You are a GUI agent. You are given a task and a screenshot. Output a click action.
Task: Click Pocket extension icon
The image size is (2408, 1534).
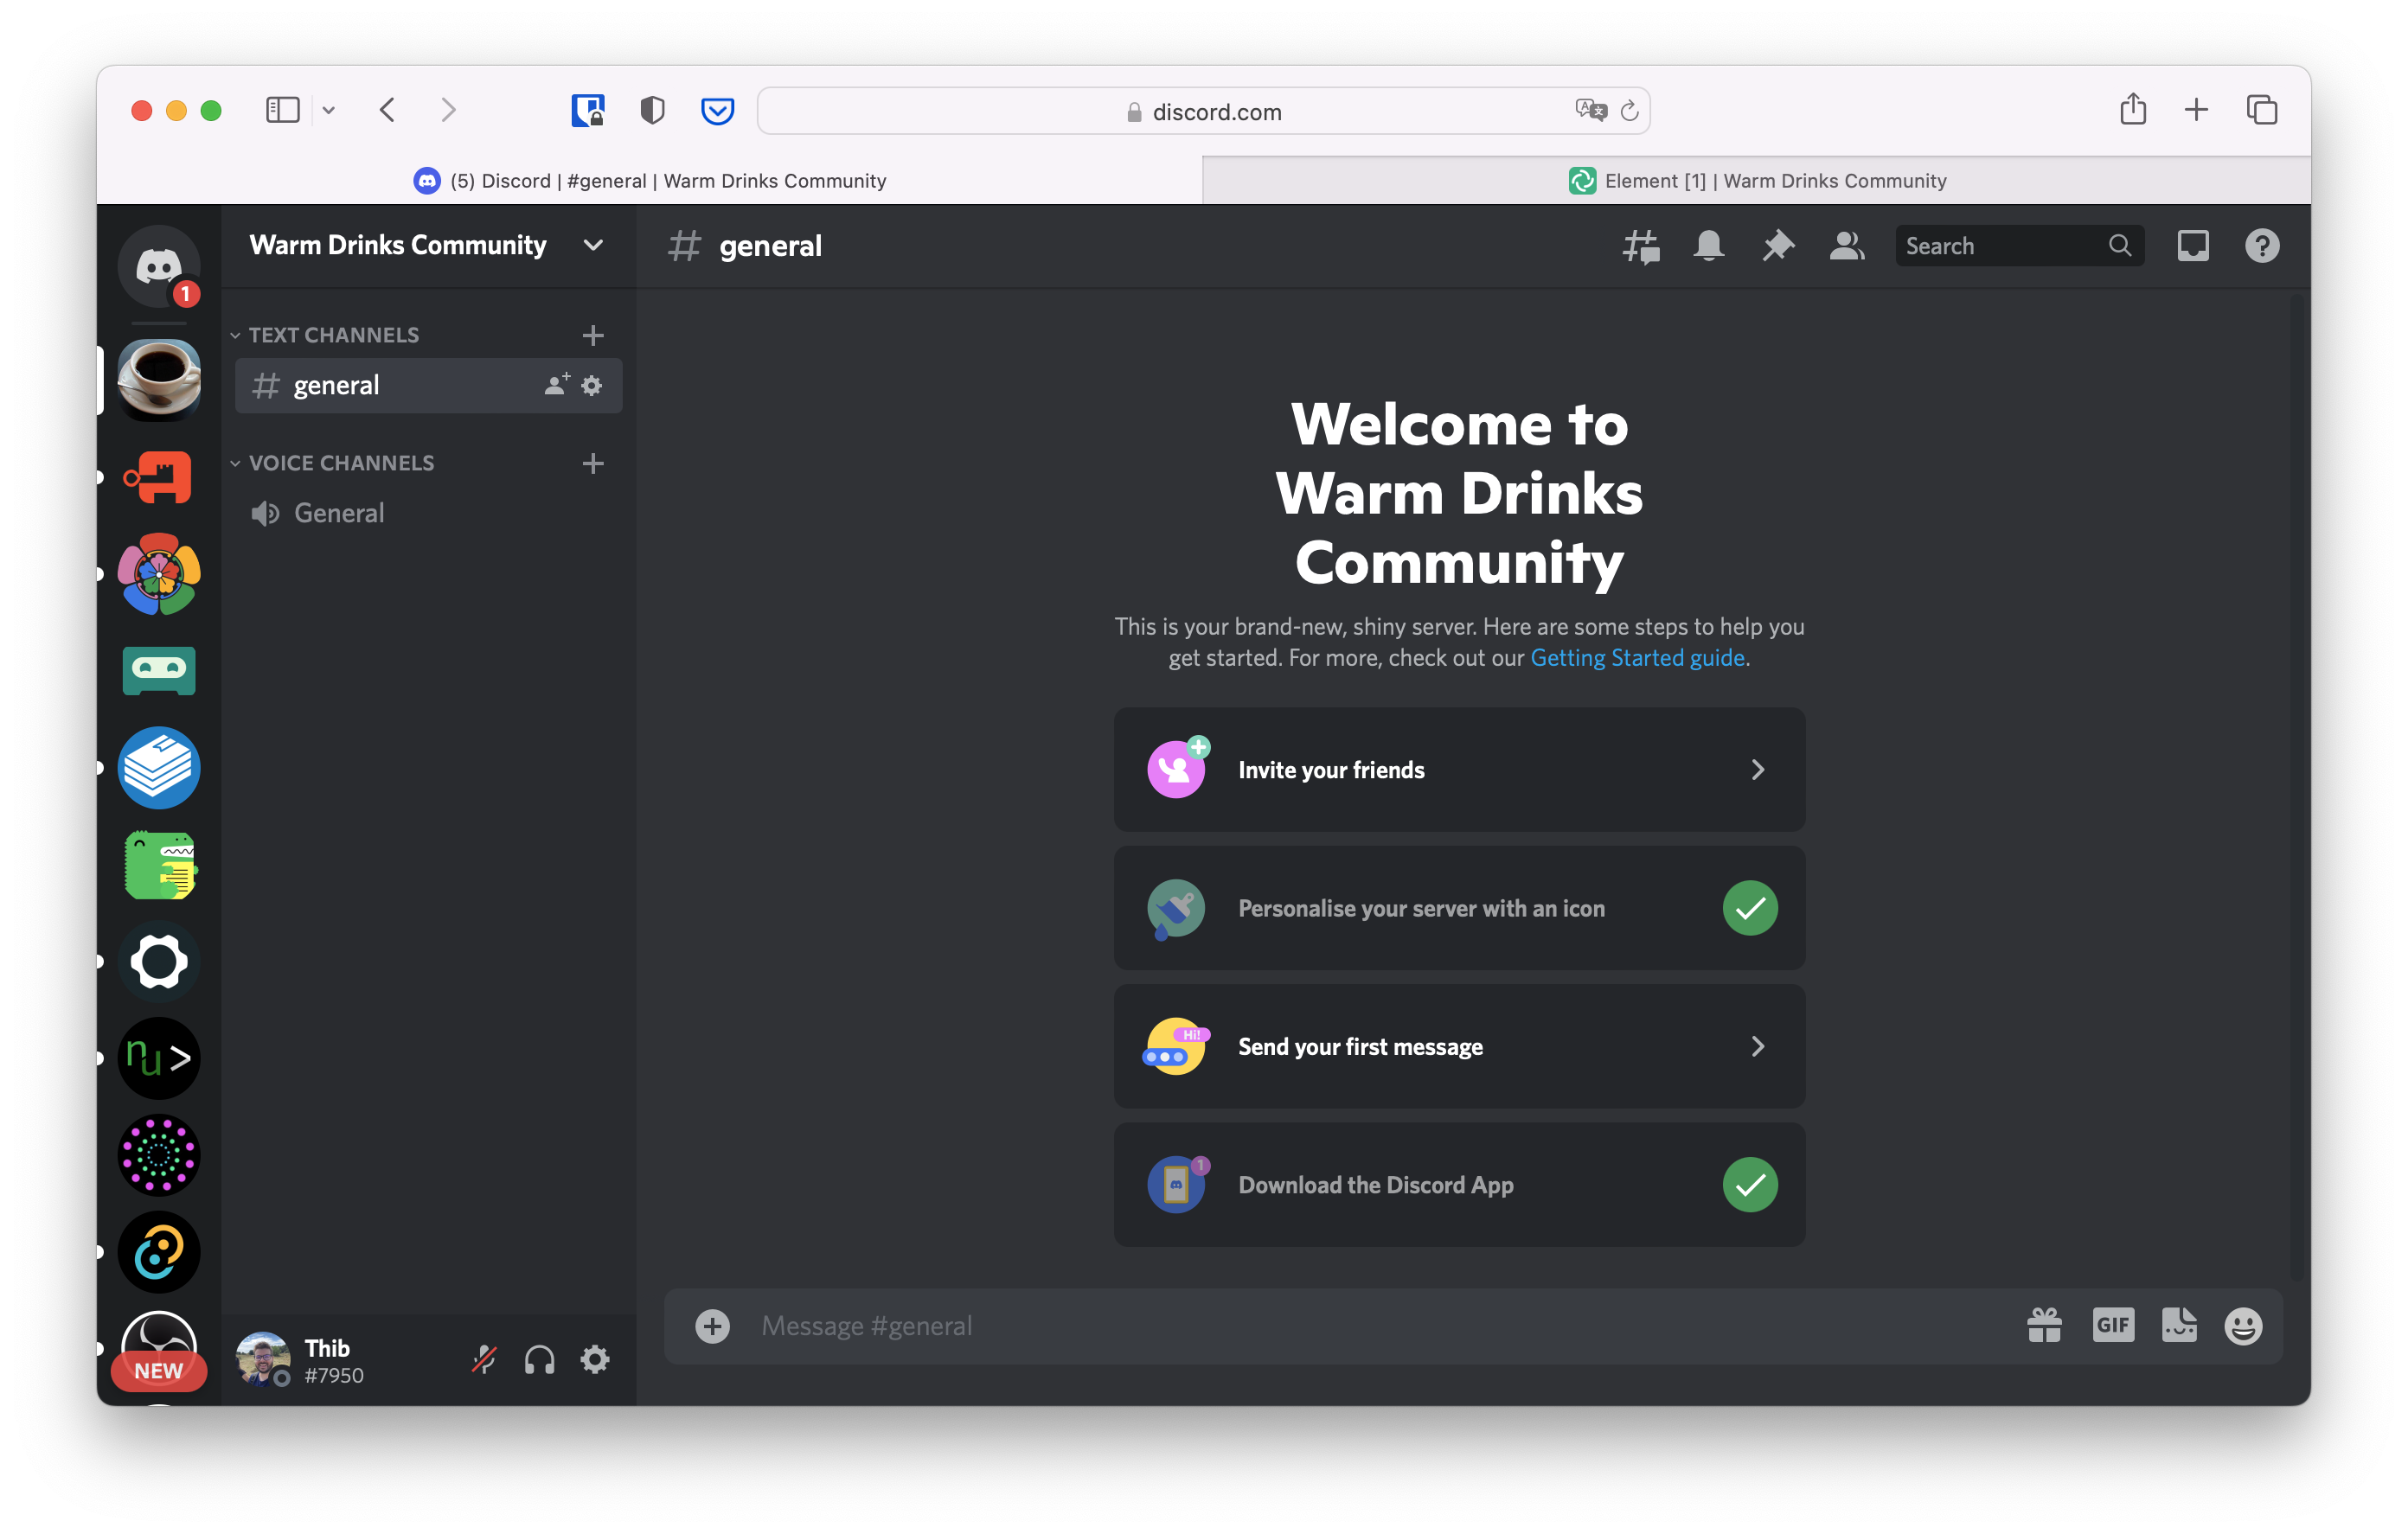click(x=717, y=110)
